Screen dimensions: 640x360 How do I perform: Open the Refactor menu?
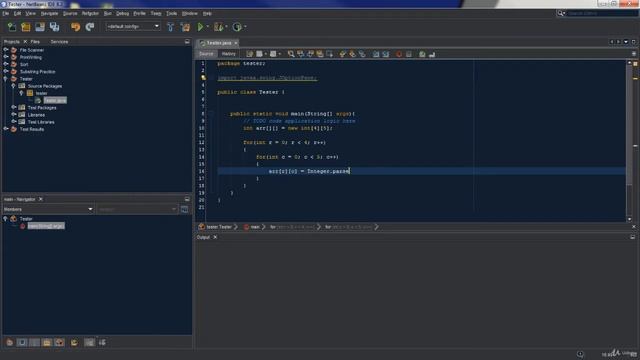click(x=90, y=13)
